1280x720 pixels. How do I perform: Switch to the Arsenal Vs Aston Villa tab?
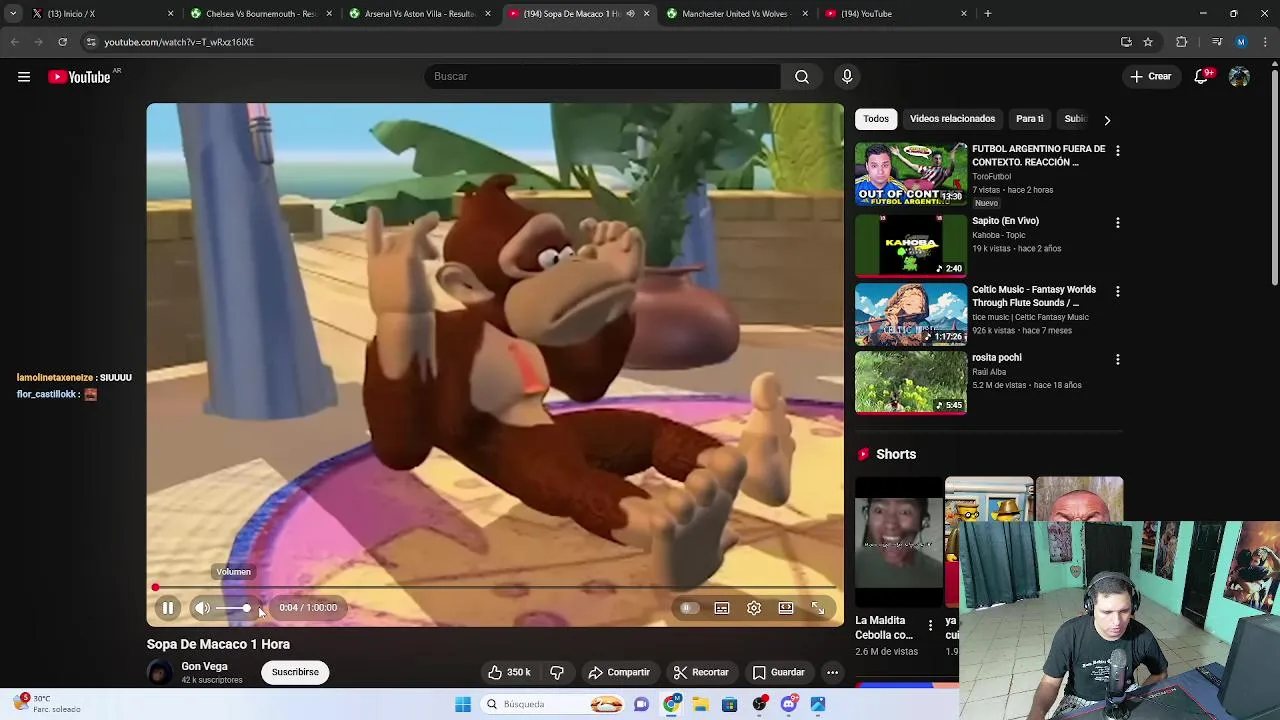coord(420,14)
